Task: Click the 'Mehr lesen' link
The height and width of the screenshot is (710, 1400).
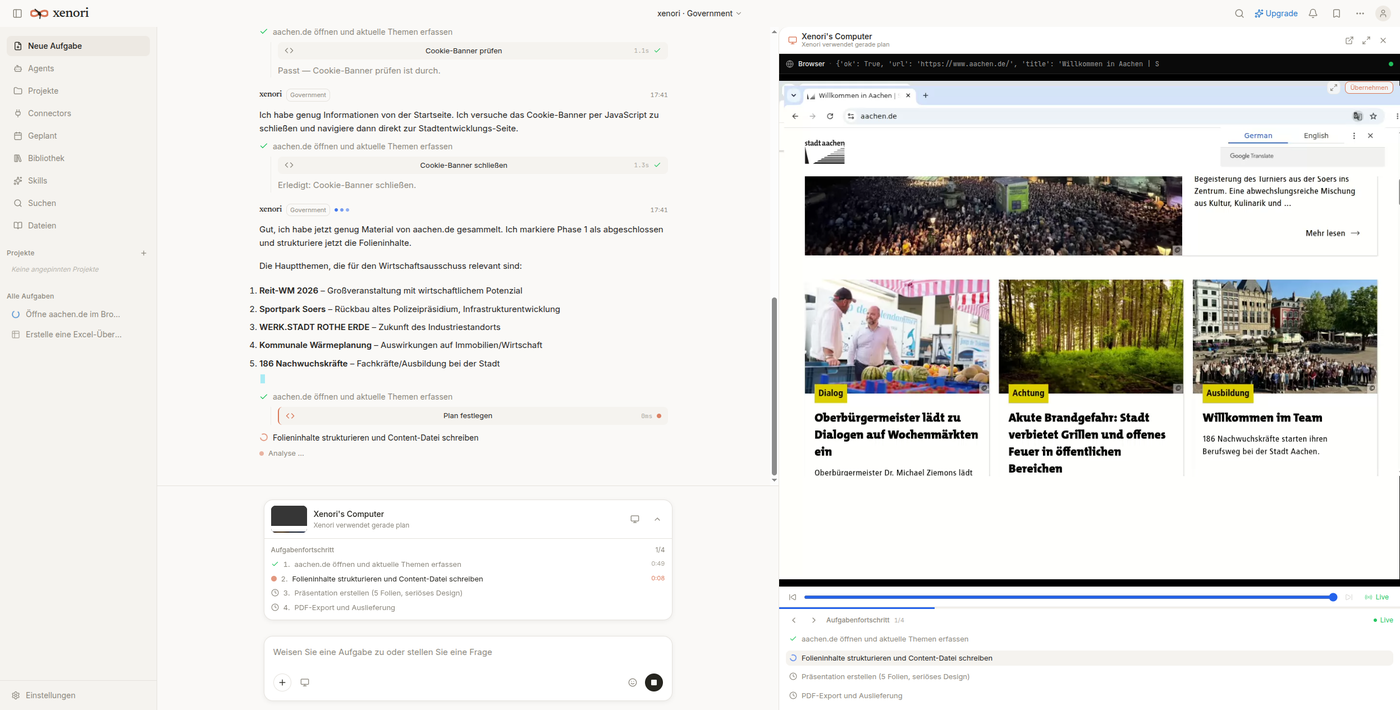Action: click(x=1332, y=233)
